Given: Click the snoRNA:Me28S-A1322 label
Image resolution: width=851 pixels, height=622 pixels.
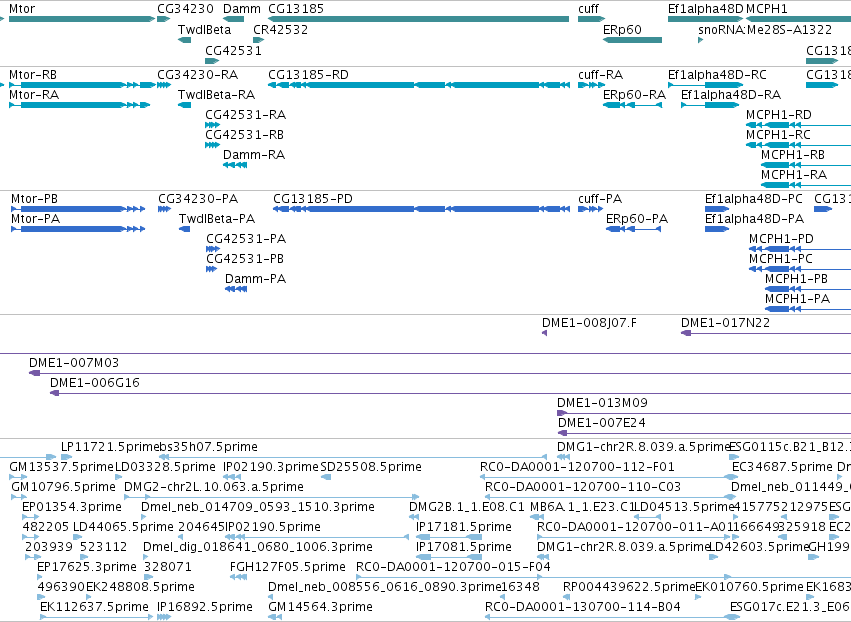Looking at the screenshot, I should (765, 30).
